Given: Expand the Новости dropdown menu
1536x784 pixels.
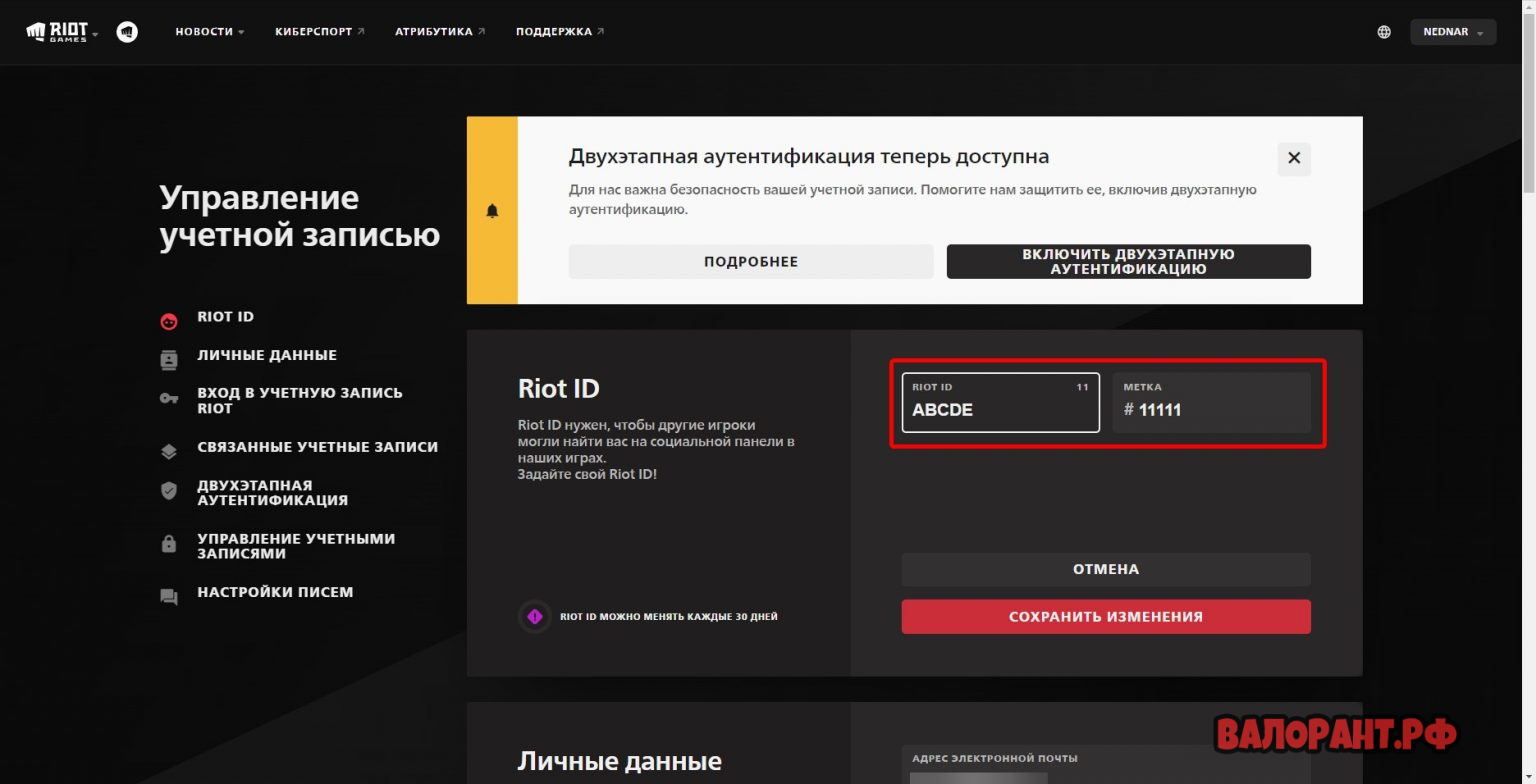Looking at the screenshot, I should pos(210,32).
